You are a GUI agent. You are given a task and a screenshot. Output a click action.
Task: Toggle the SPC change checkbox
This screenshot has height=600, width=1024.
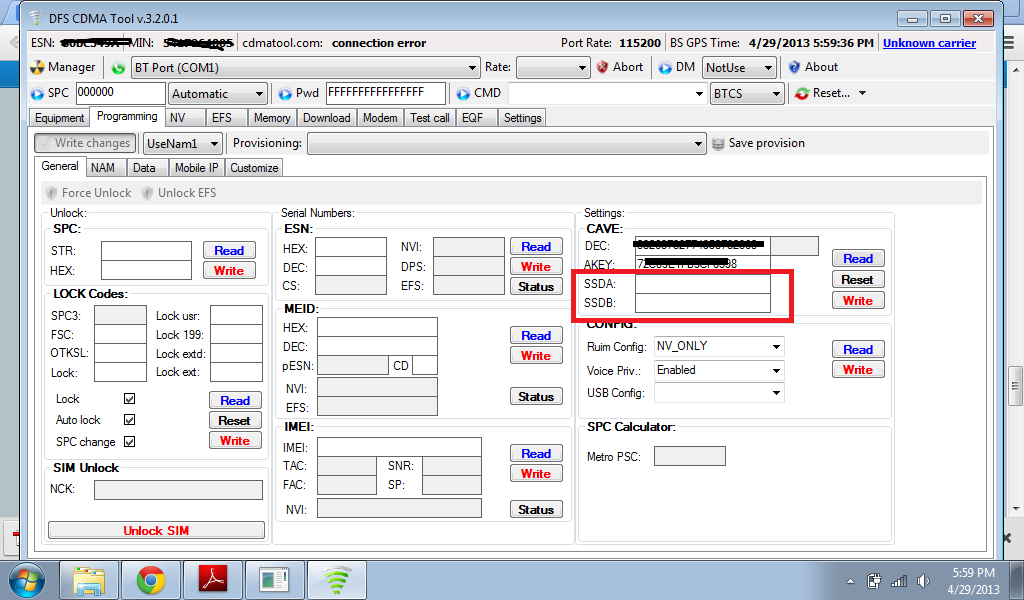tap(129, 442)
